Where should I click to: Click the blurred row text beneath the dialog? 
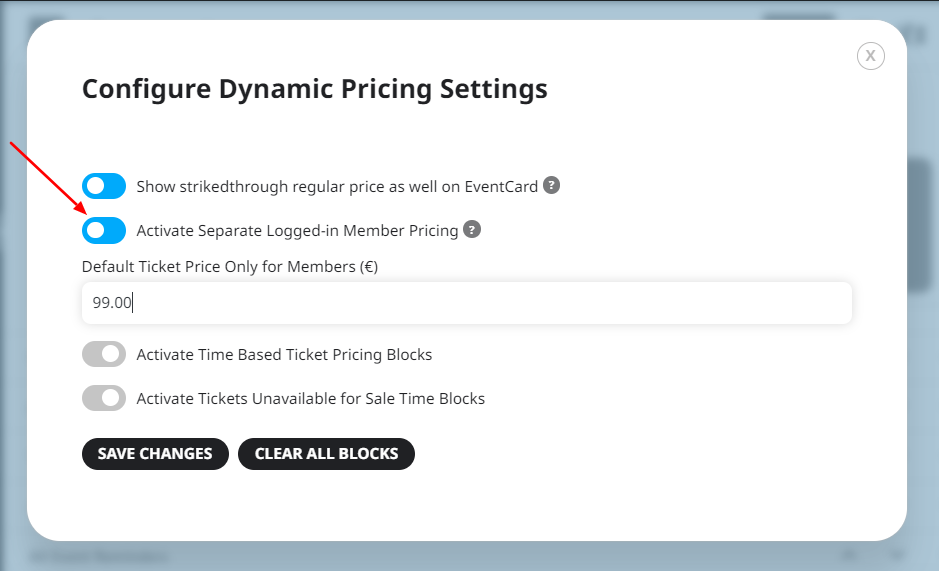point(99,557)
